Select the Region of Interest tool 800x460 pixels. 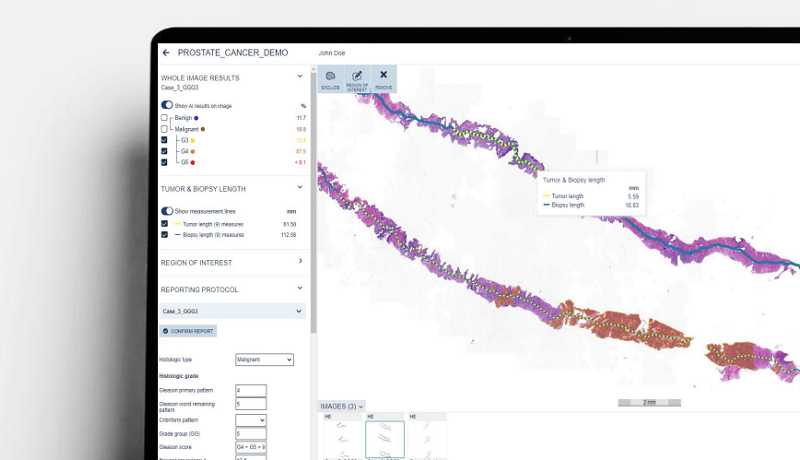point(356,79)
